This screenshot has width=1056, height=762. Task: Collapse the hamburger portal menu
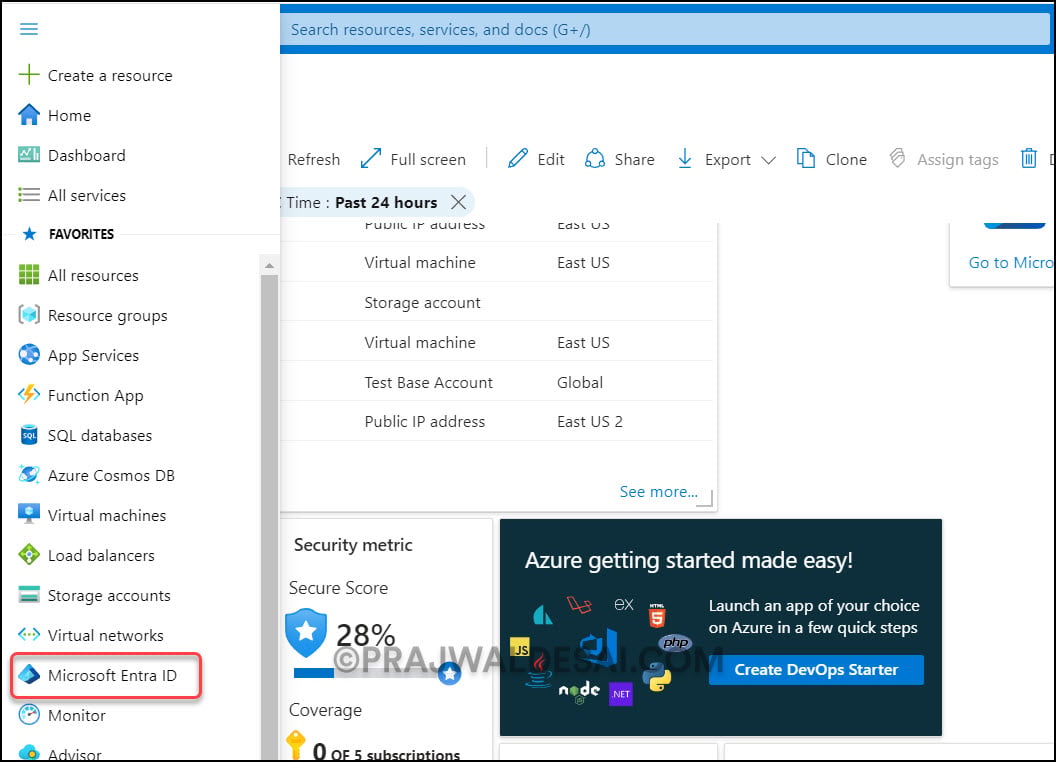[x=29, y=29]
